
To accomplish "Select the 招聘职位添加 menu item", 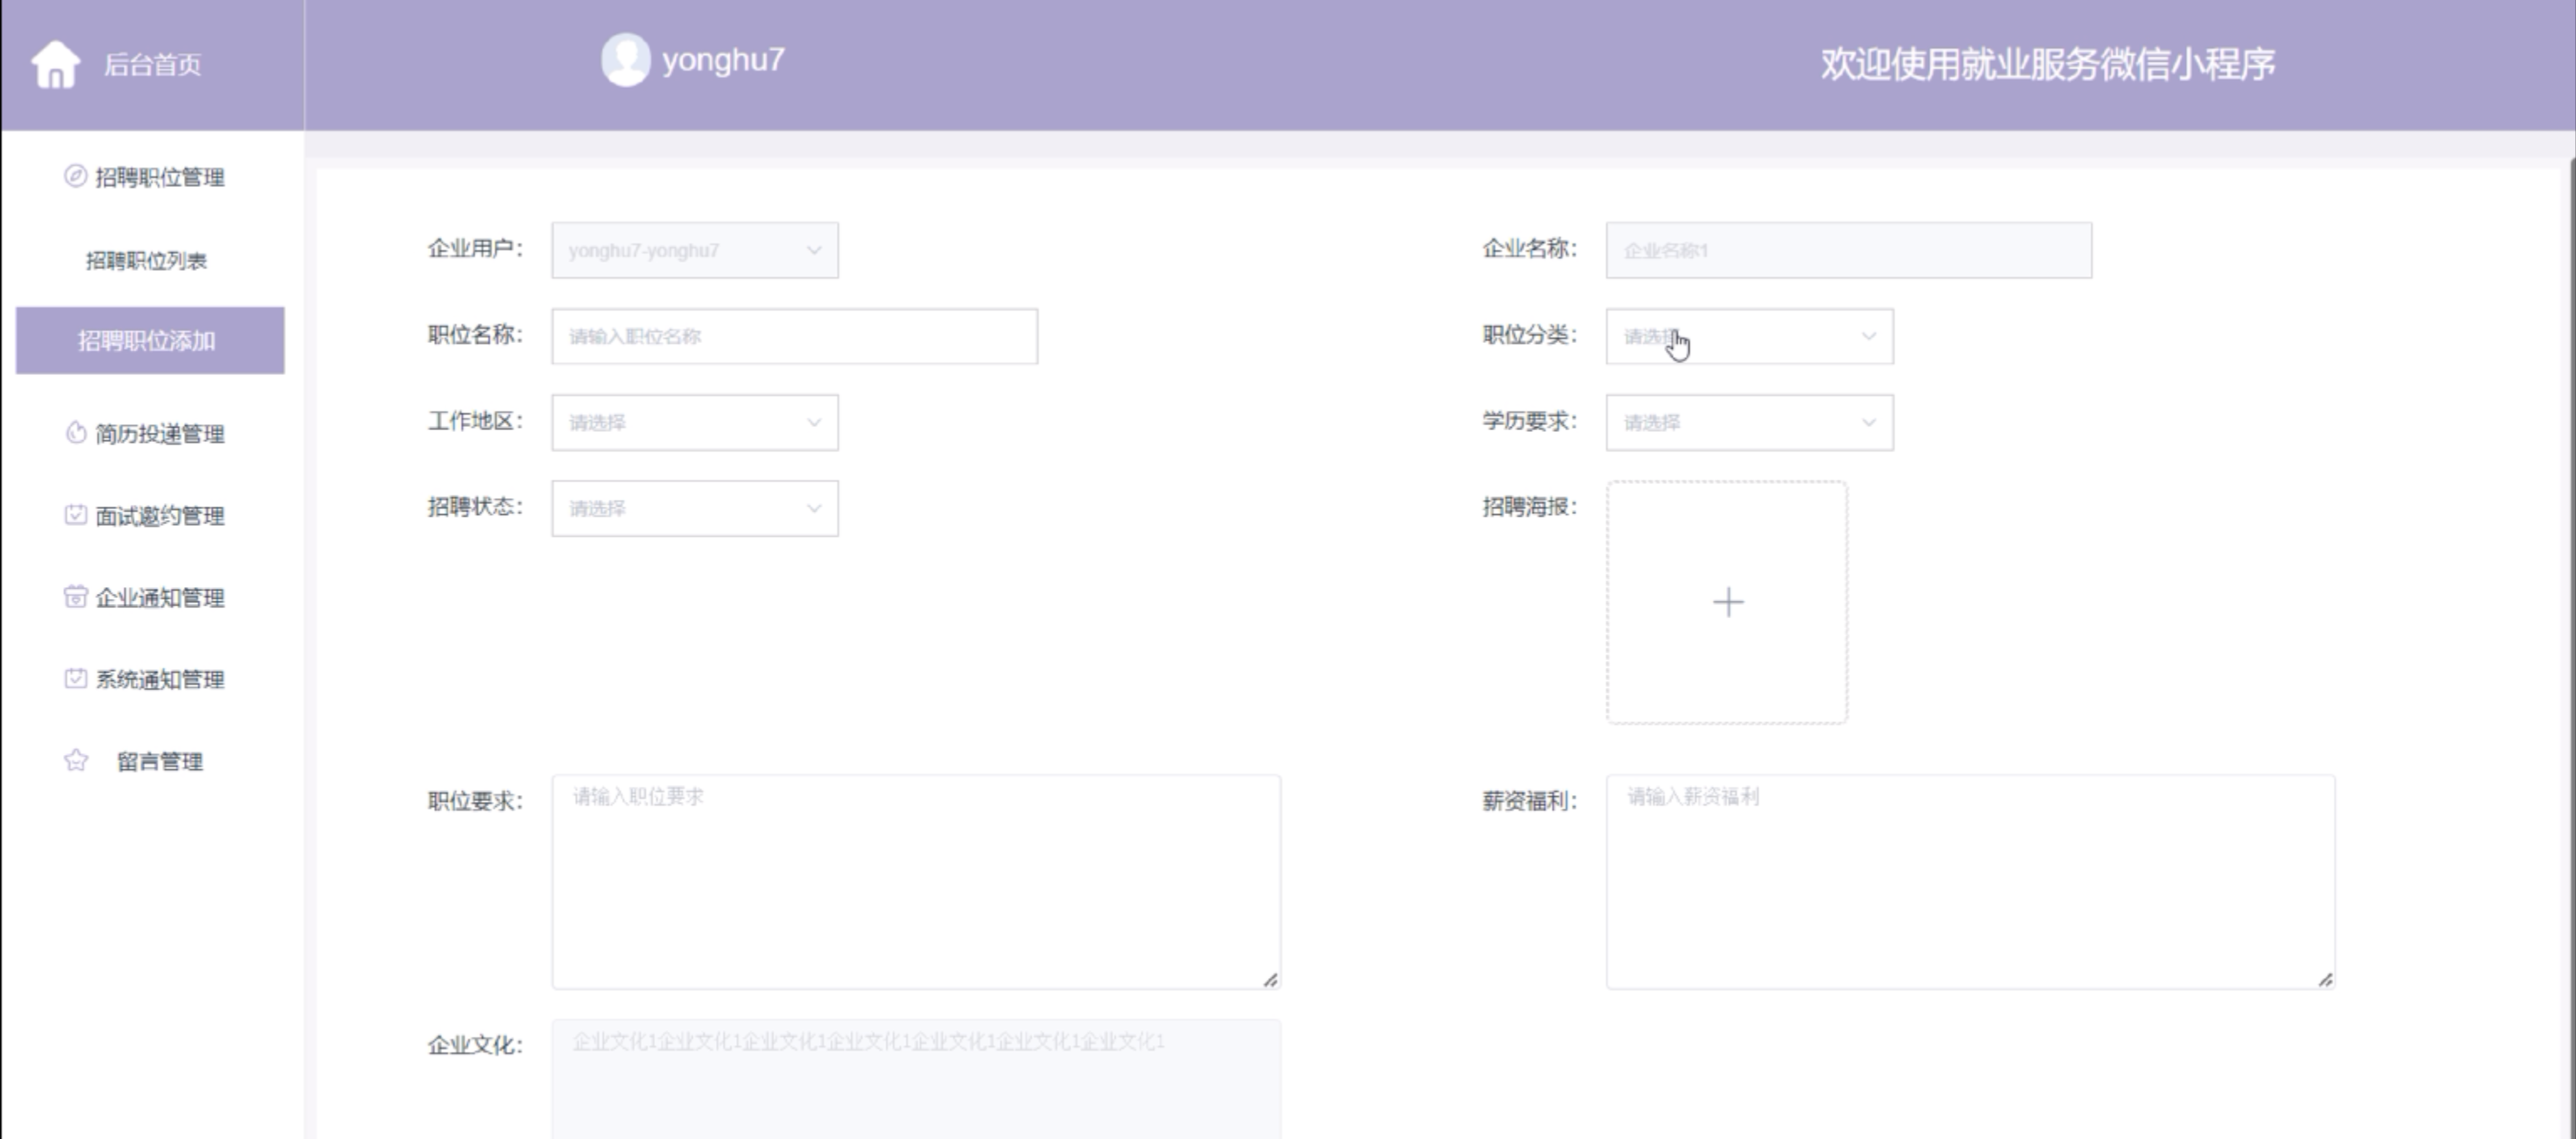I will click(x=149, y=341).
